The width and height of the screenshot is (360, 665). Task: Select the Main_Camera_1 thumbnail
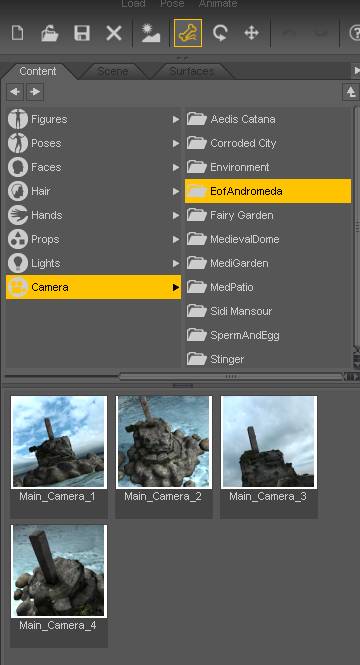pyautogui.click(x=59, y=441)
